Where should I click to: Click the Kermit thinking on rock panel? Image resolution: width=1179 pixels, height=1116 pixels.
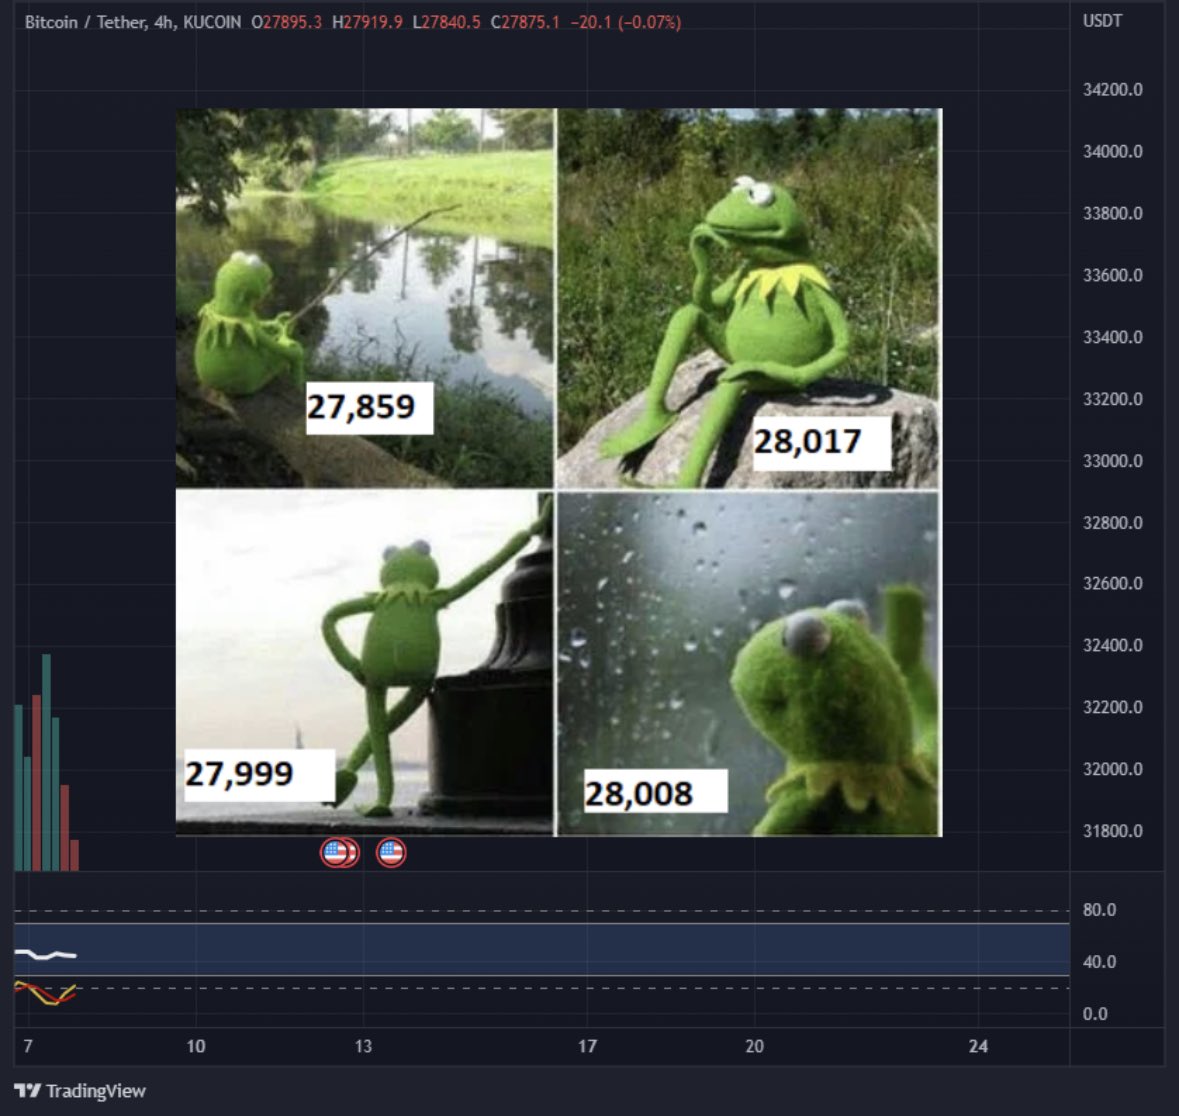click(749, 298)
